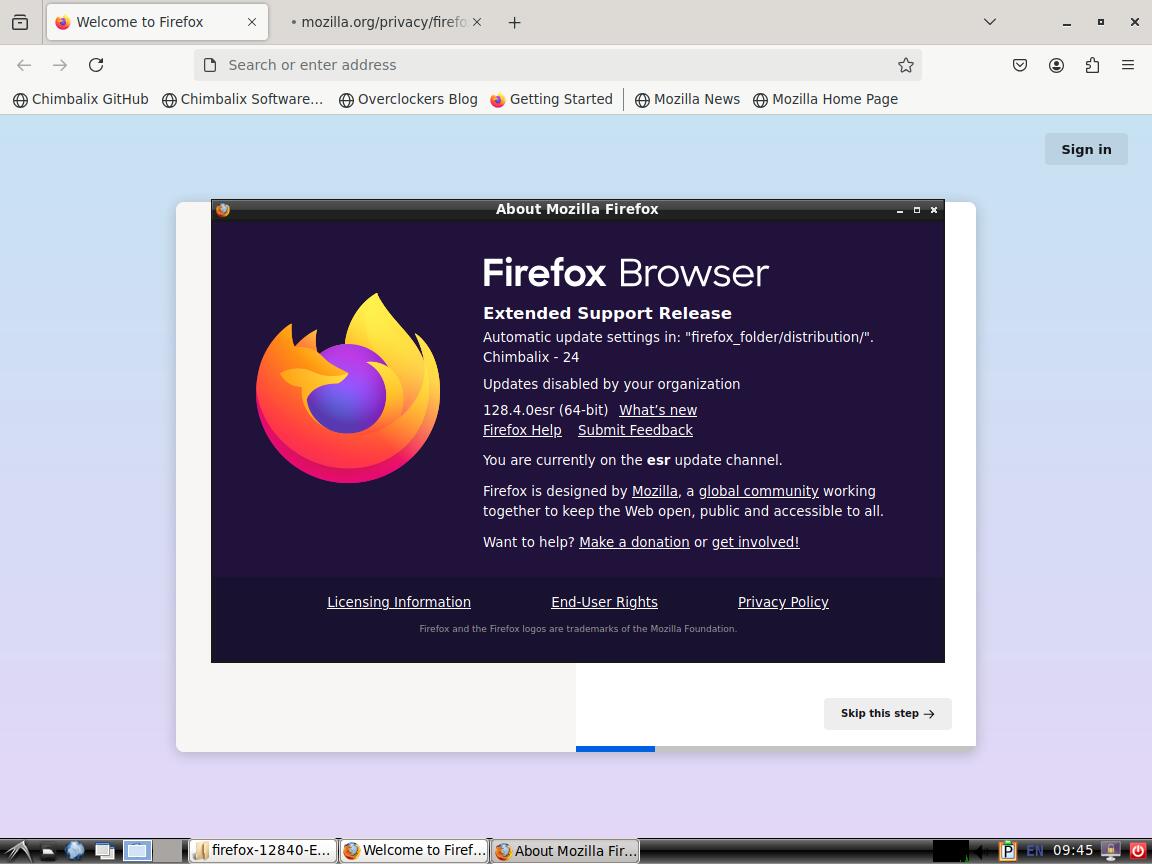This screenshot has height=864, width=1152.
Task: Close the Welcome to Firefox tab
Action: pos(252,22)
